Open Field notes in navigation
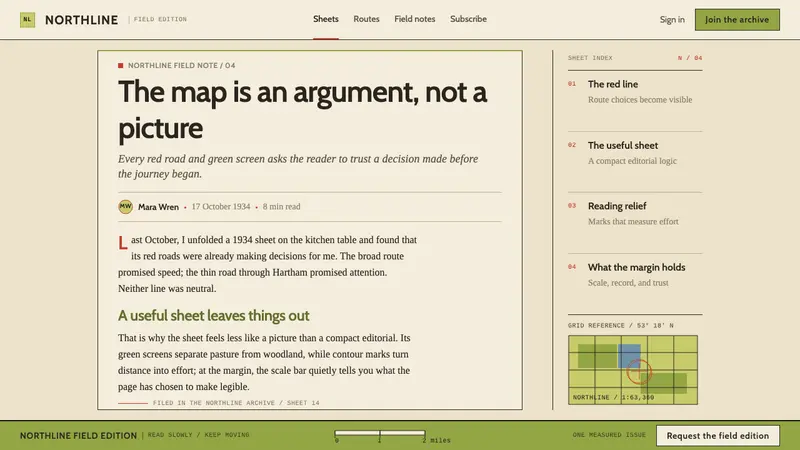Screen dimensions: 800x450 (414, 19)
